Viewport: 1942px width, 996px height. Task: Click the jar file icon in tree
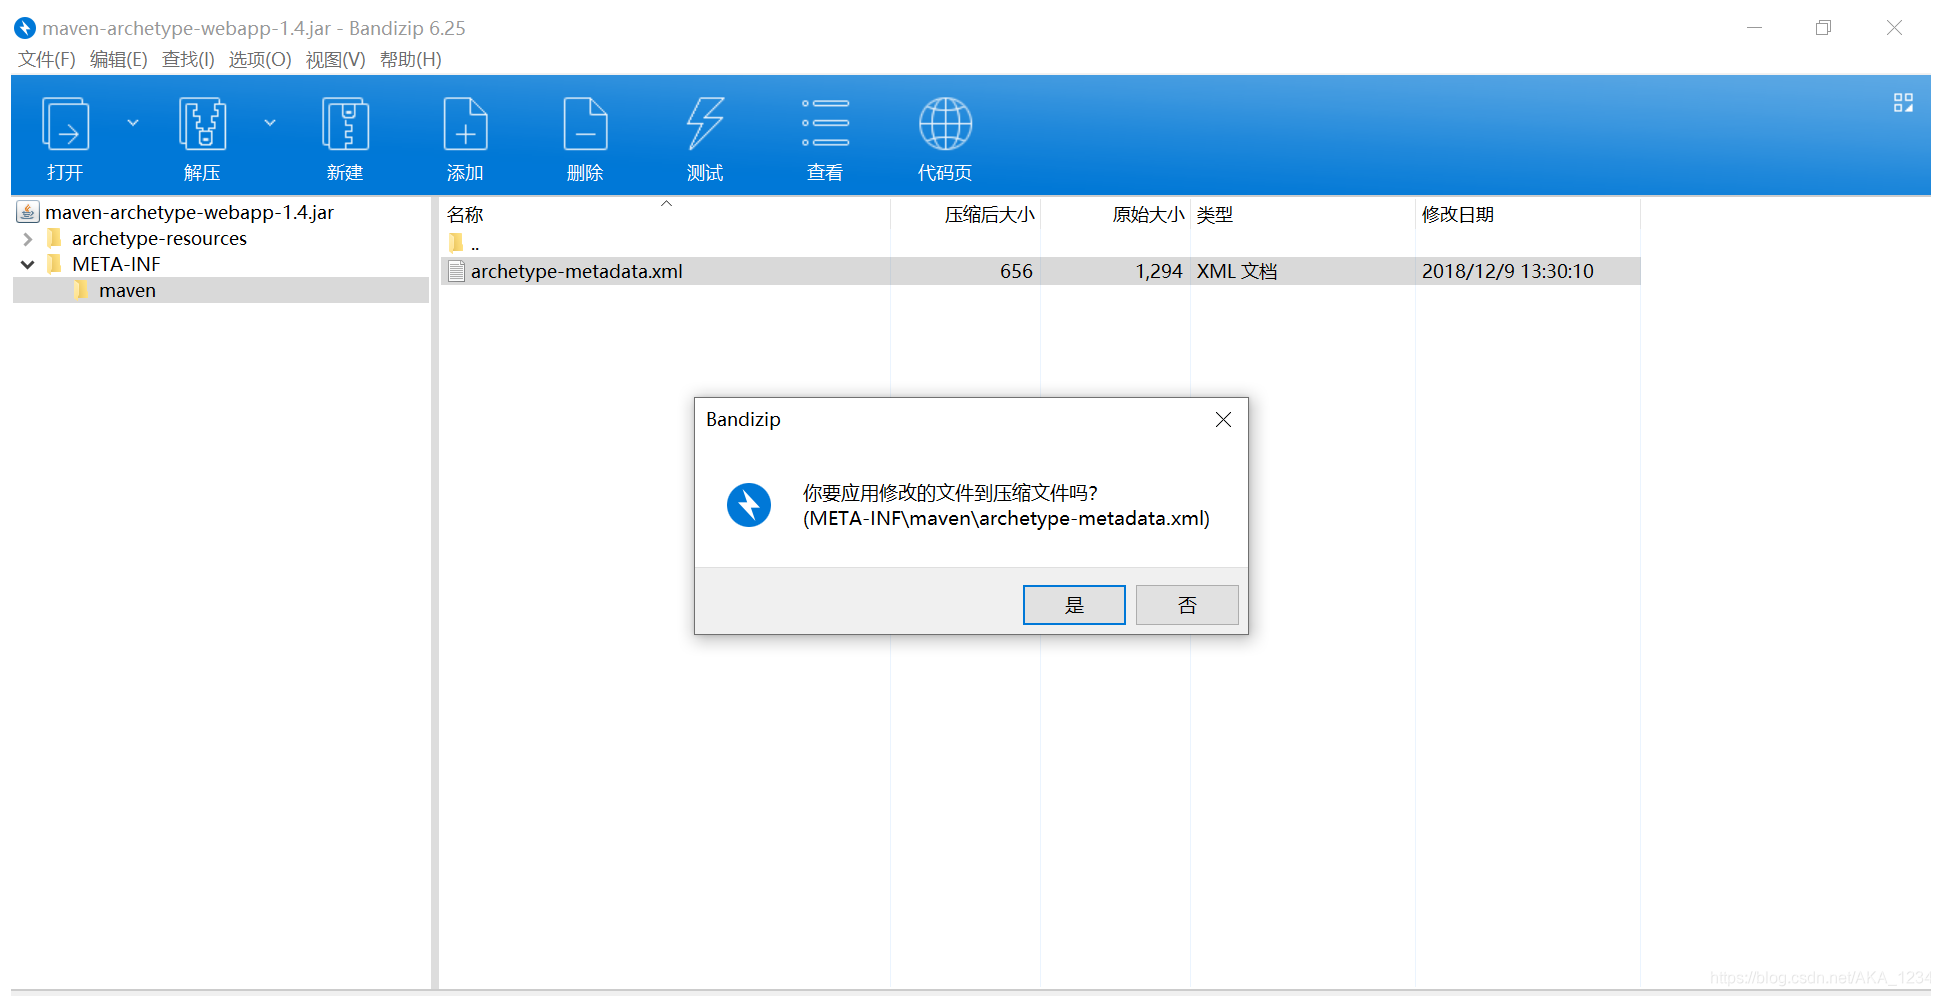point(28,212)
